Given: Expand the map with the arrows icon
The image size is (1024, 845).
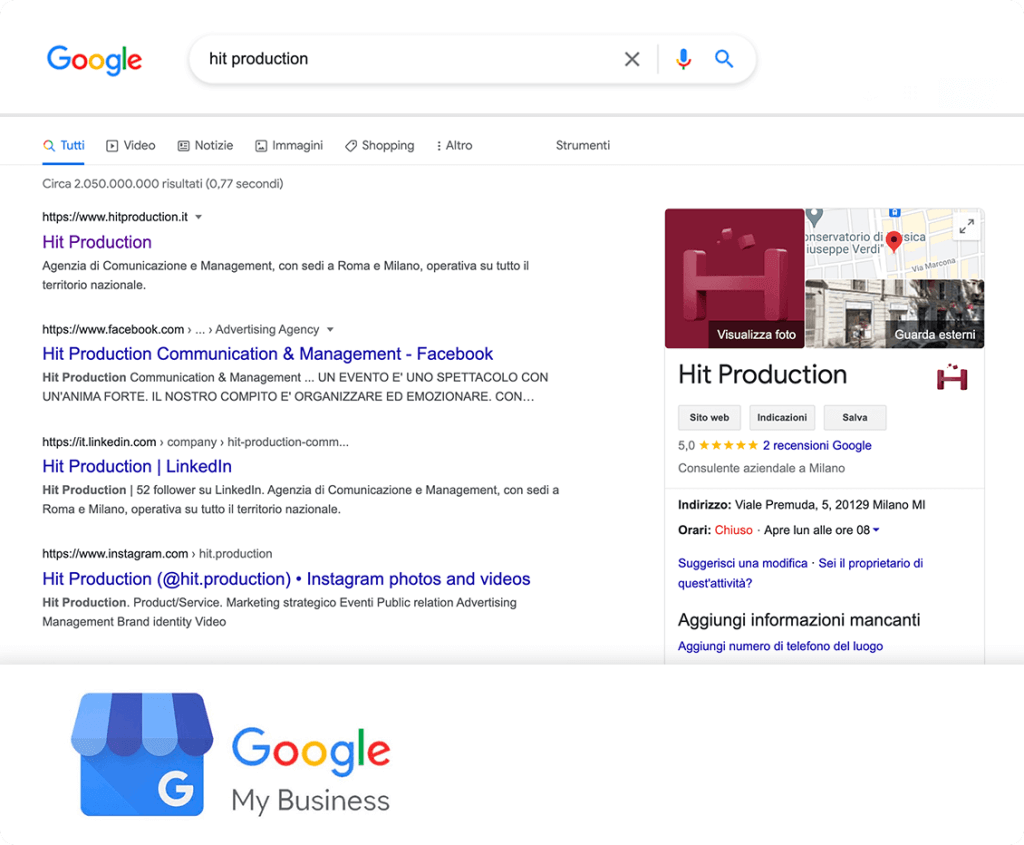Looking at the screenshot, I should coord(967,226).
